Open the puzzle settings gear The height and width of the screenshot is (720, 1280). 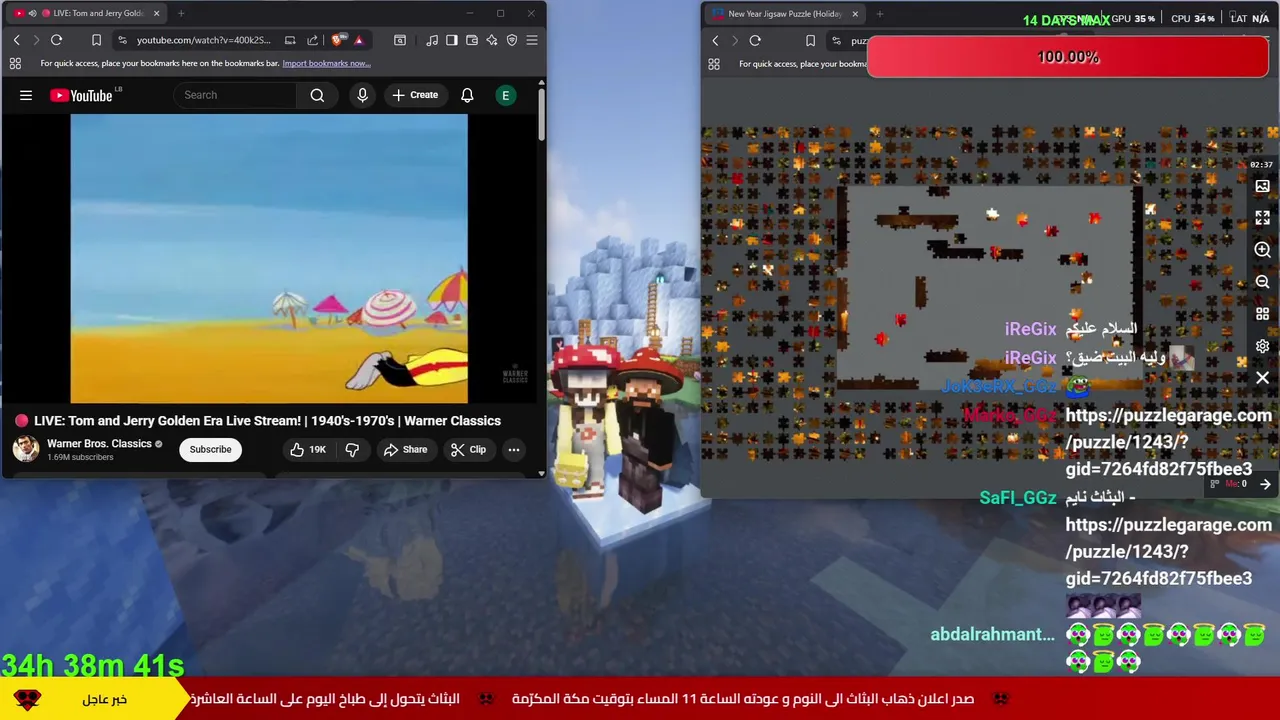pyautogui.click(x=1262, y=346)
